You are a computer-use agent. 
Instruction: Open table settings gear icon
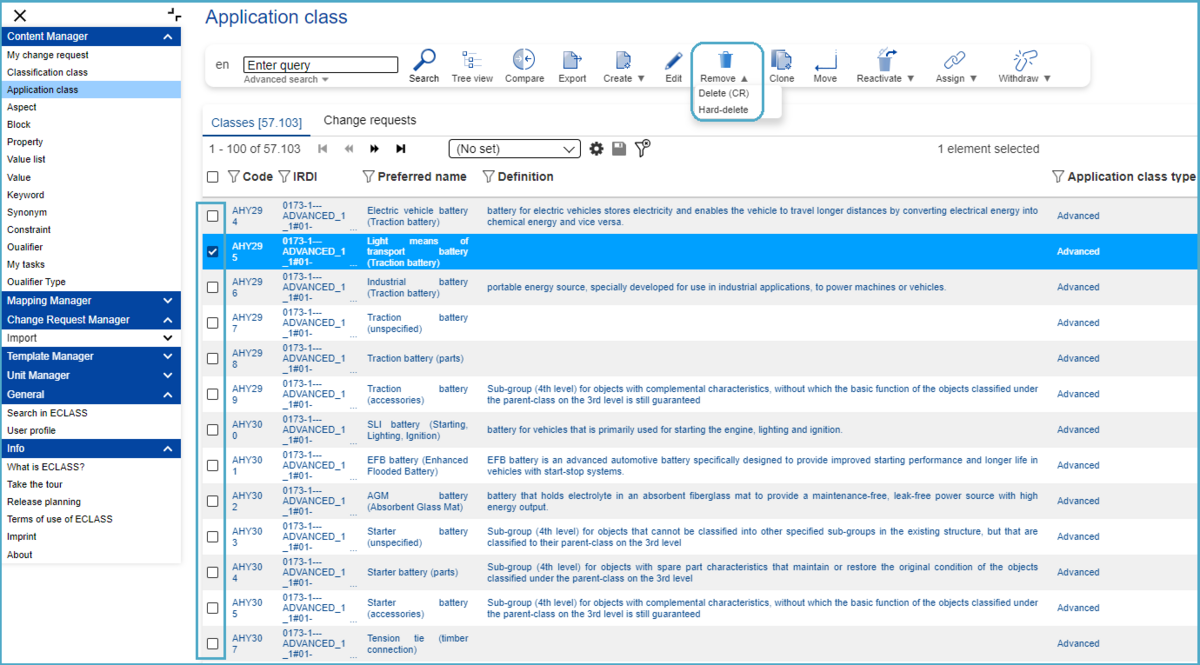[x=596, y=149]
